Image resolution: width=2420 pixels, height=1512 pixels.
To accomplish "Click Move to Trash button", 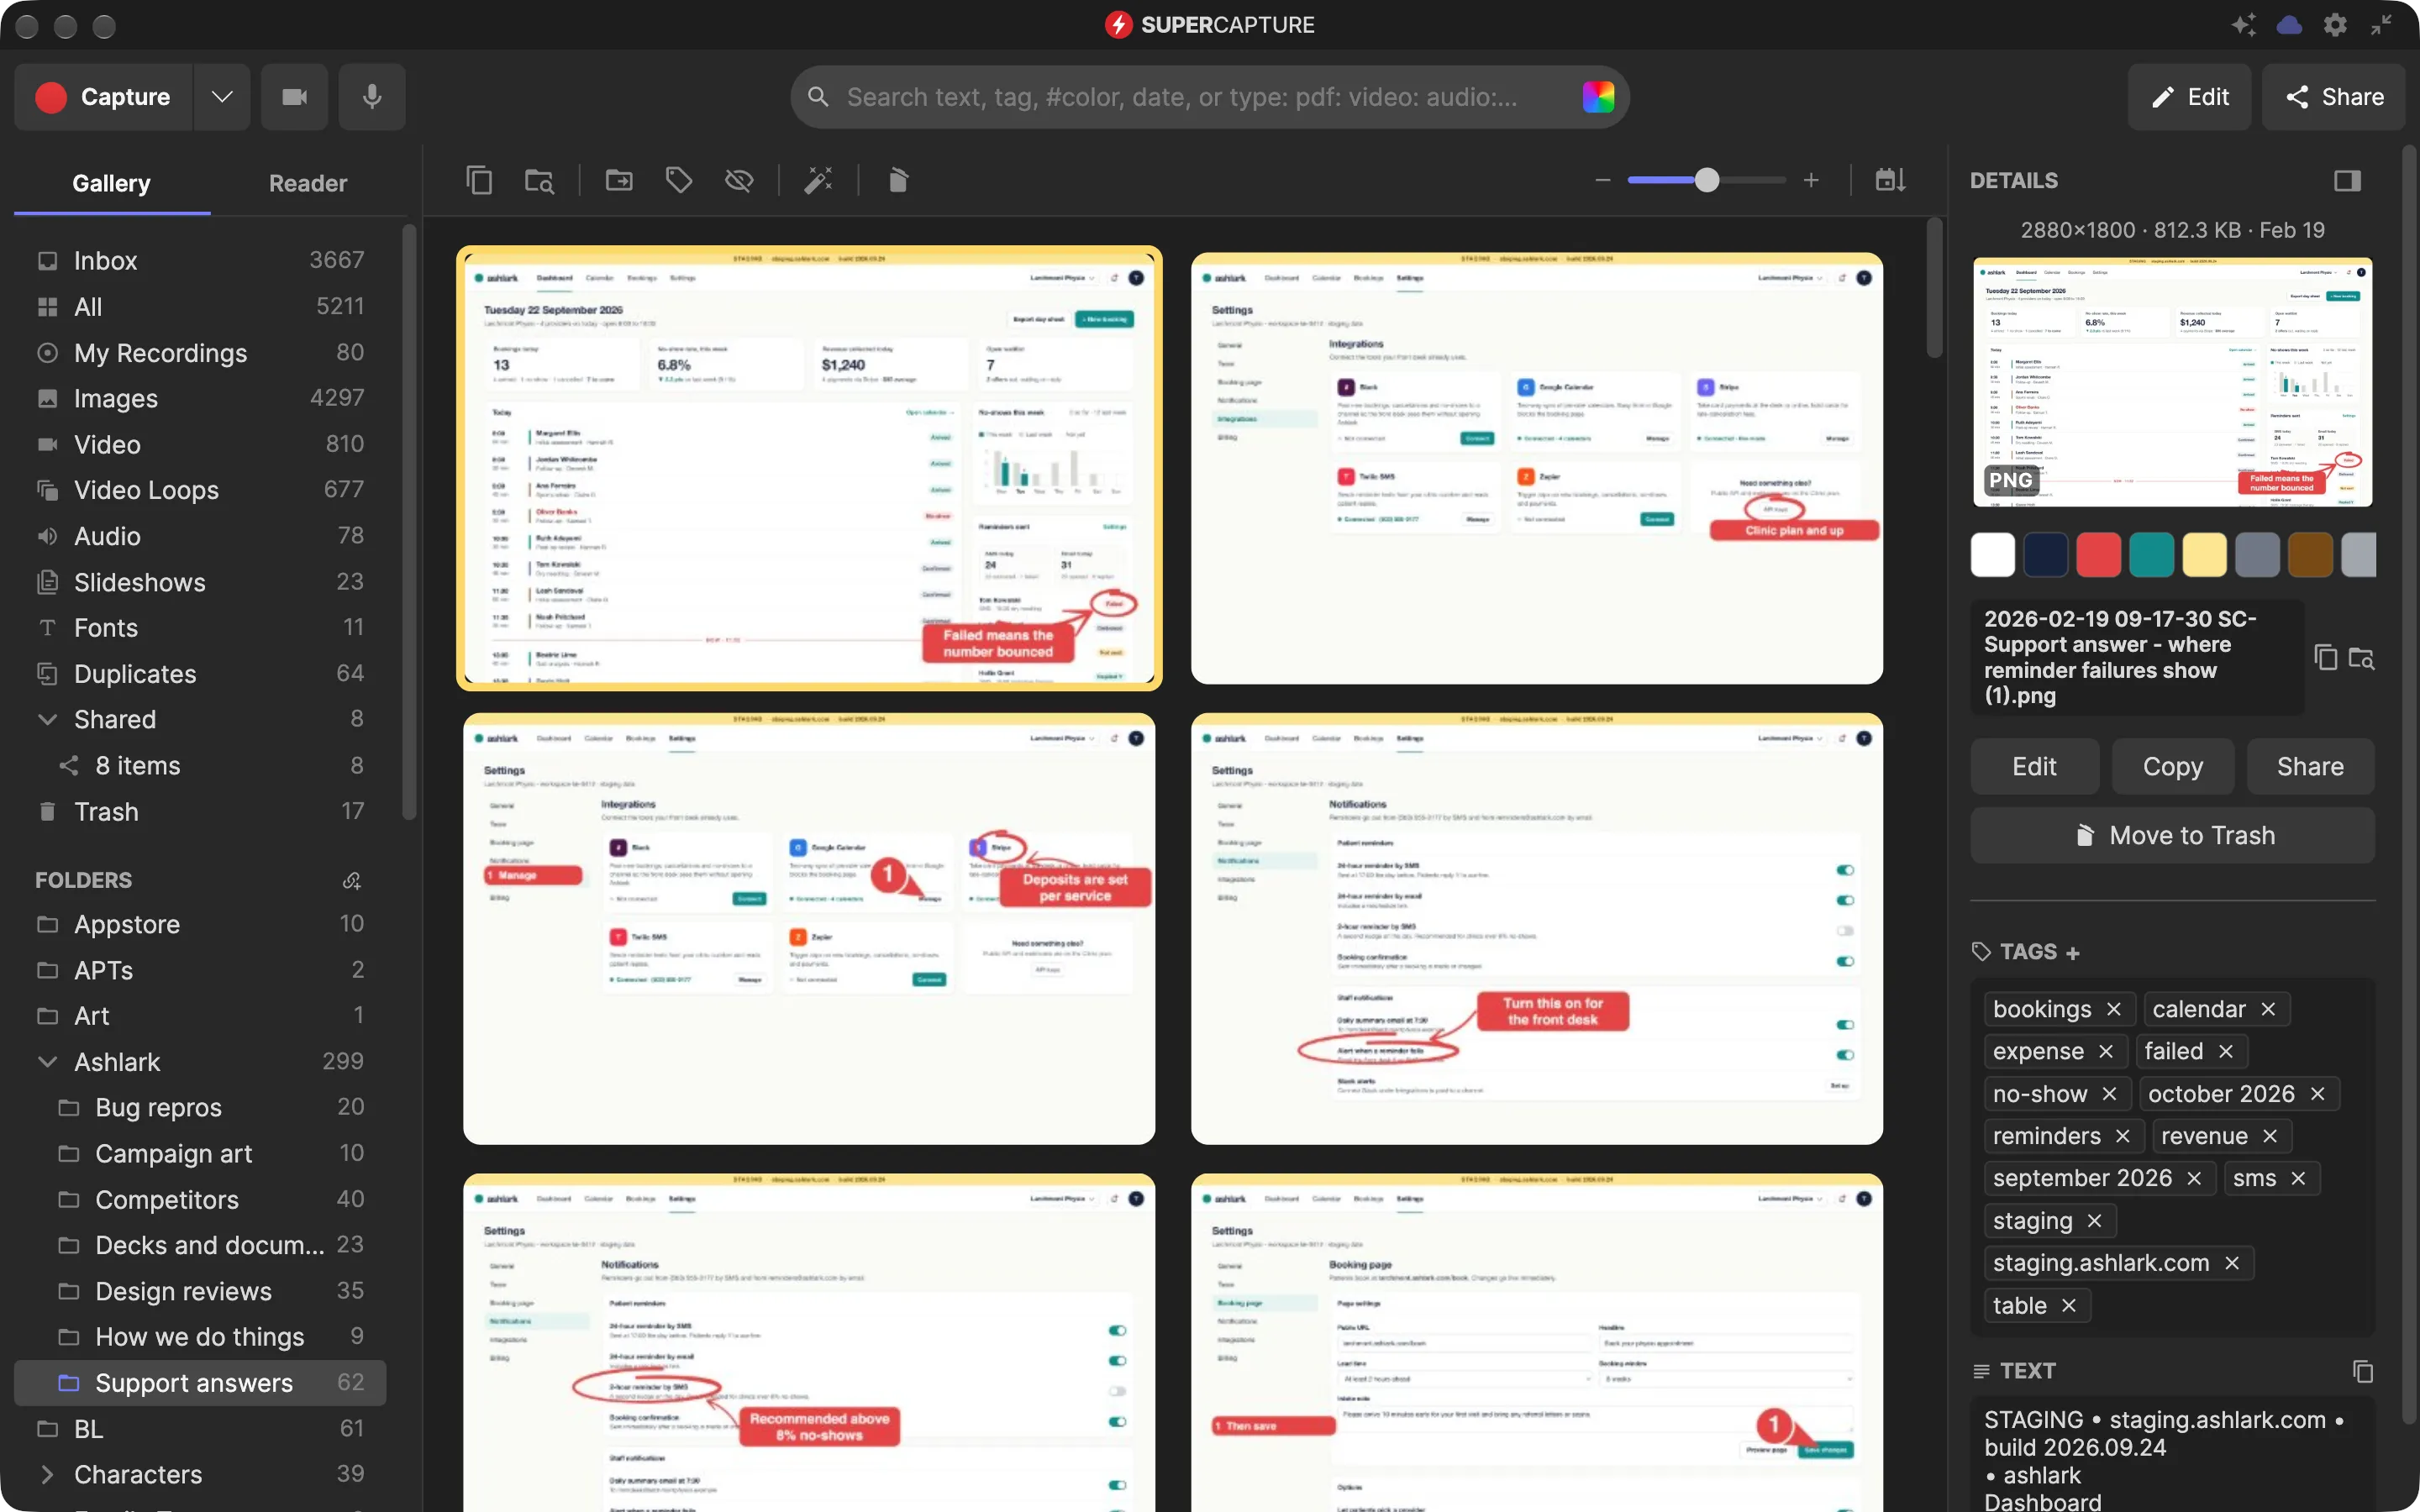I will [x=2172, y=835].
